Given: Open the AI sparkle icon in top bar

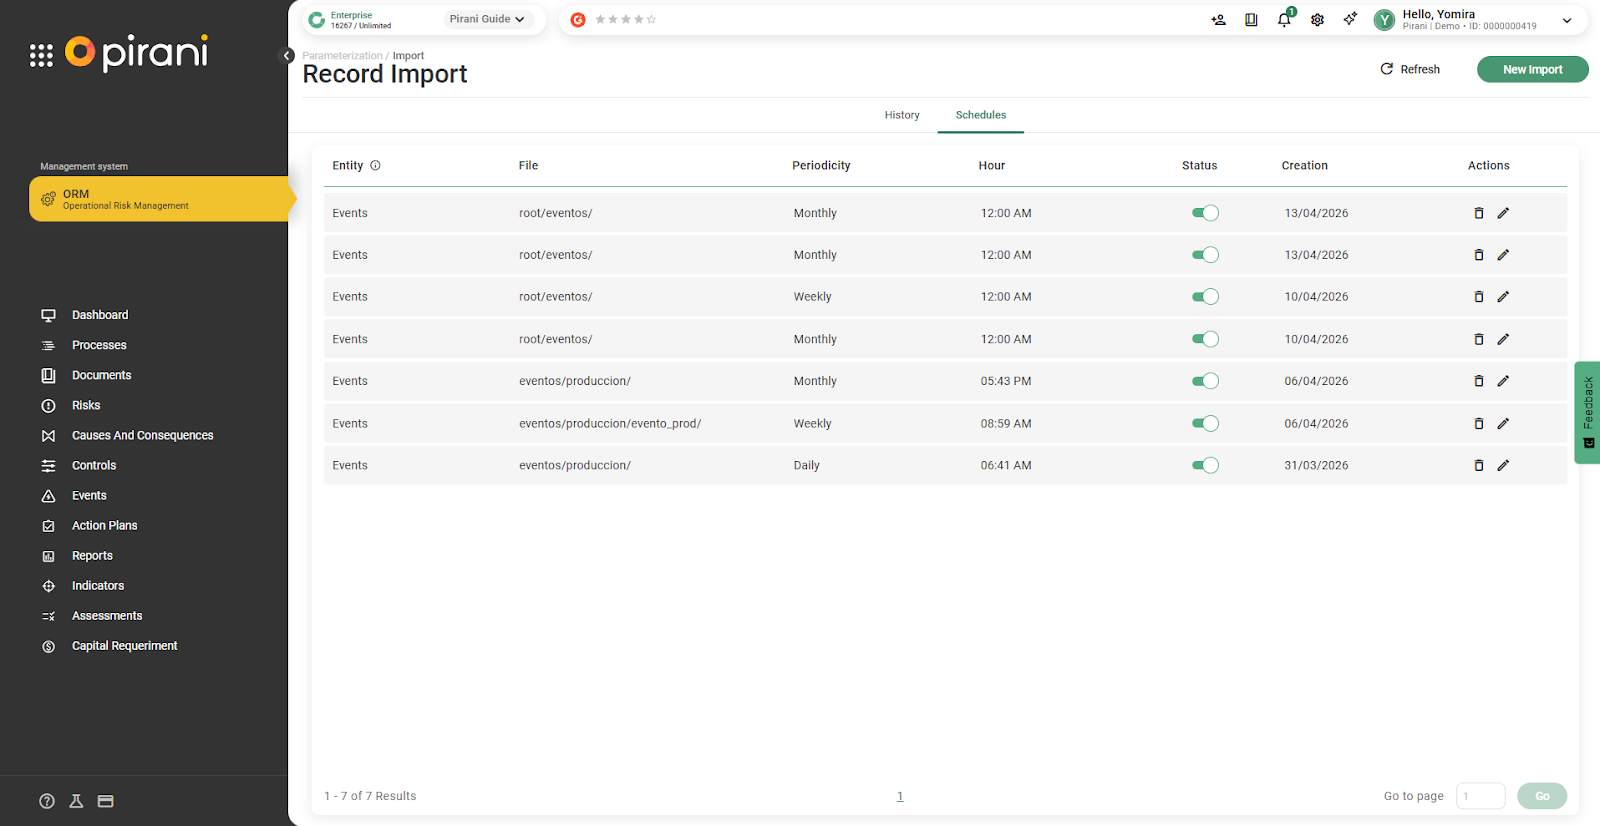Looking at the screenshot, I should (x=1350, y=19).
